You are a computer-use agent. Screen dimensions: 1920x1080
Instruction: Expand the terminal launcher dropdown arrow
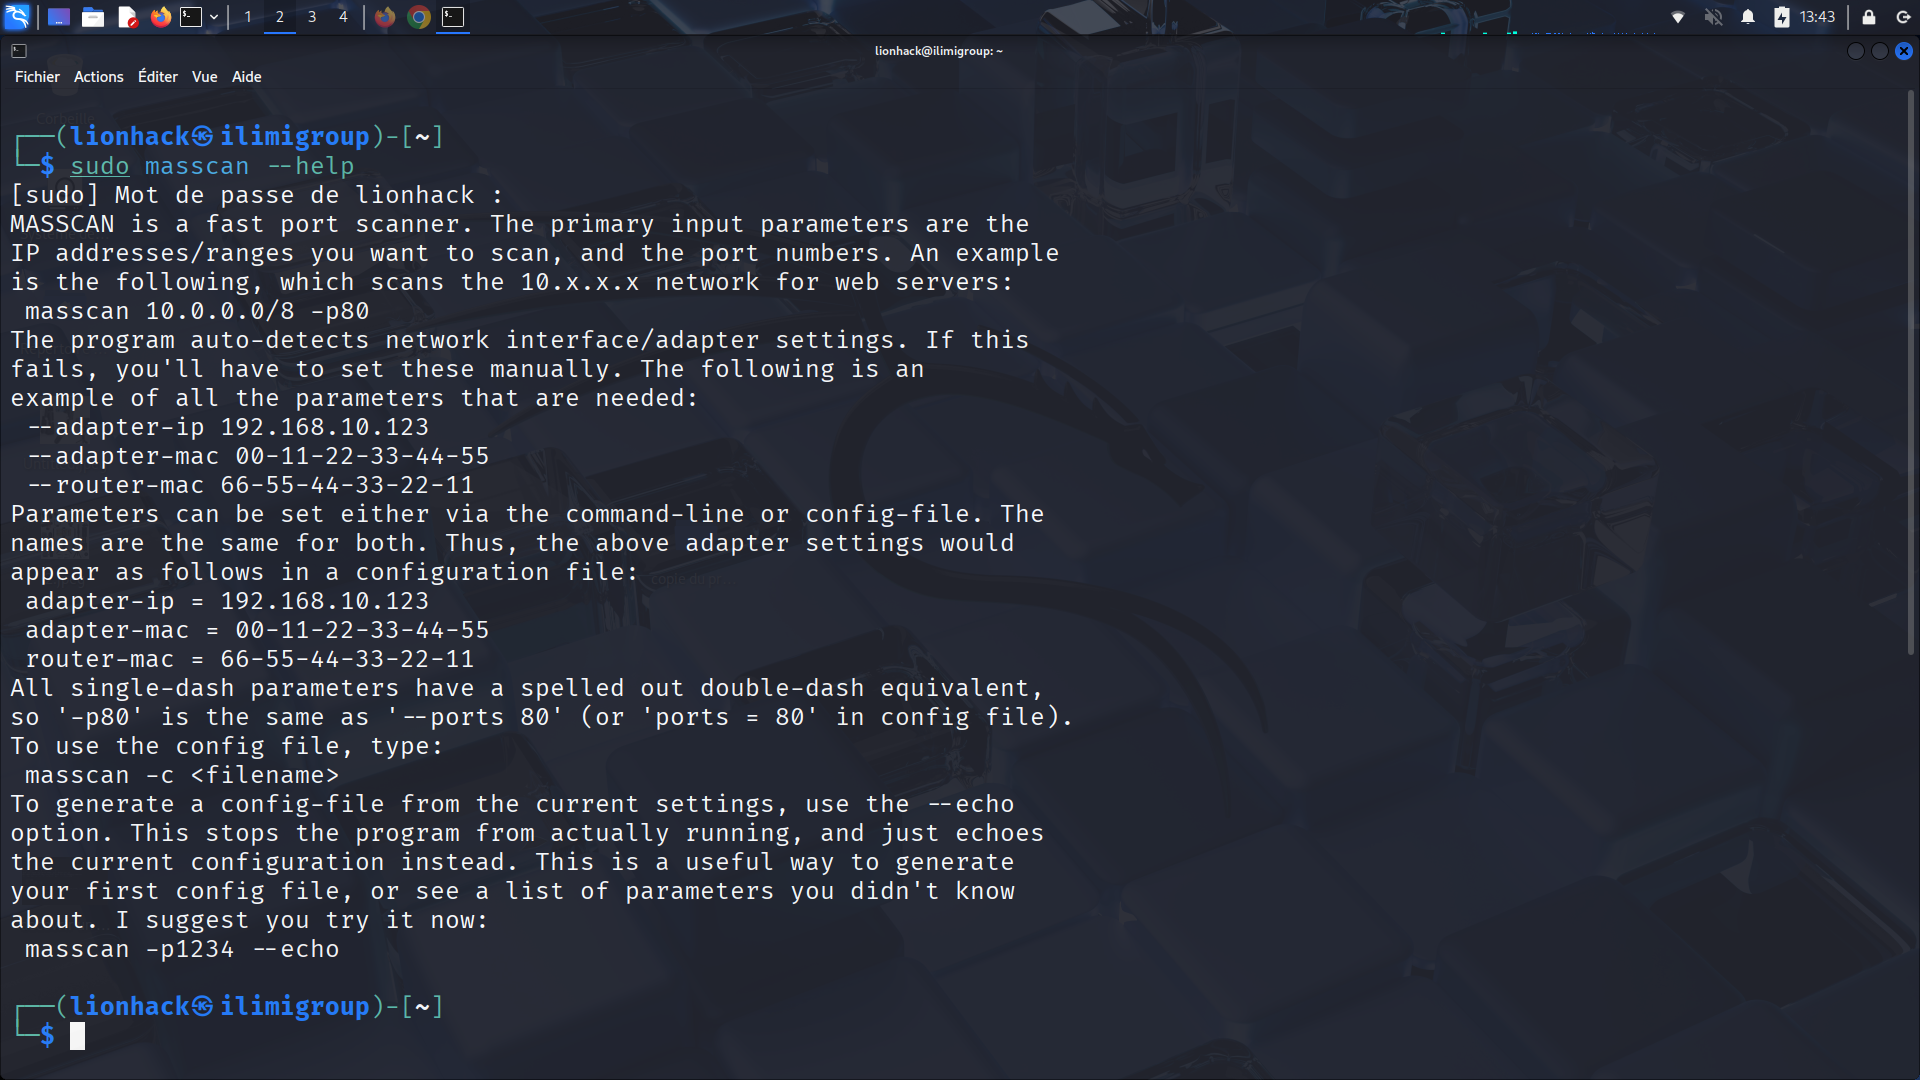[214, 17]
